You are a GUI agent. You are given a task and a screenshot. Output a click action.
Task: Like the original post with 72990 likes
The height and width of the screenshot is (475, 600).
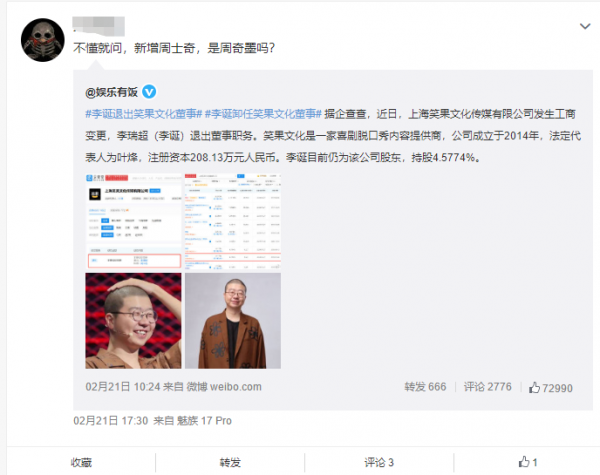coord(551,388)
